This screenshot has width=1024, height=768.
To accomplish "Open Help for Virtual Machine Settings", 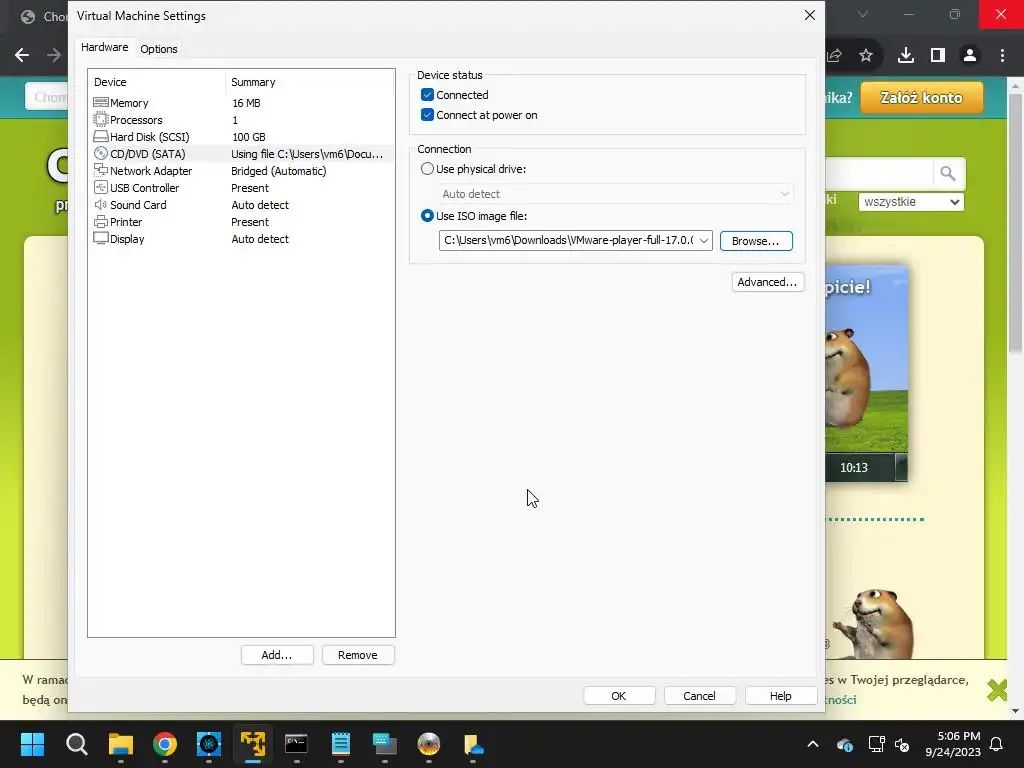I will click(780, 696).
